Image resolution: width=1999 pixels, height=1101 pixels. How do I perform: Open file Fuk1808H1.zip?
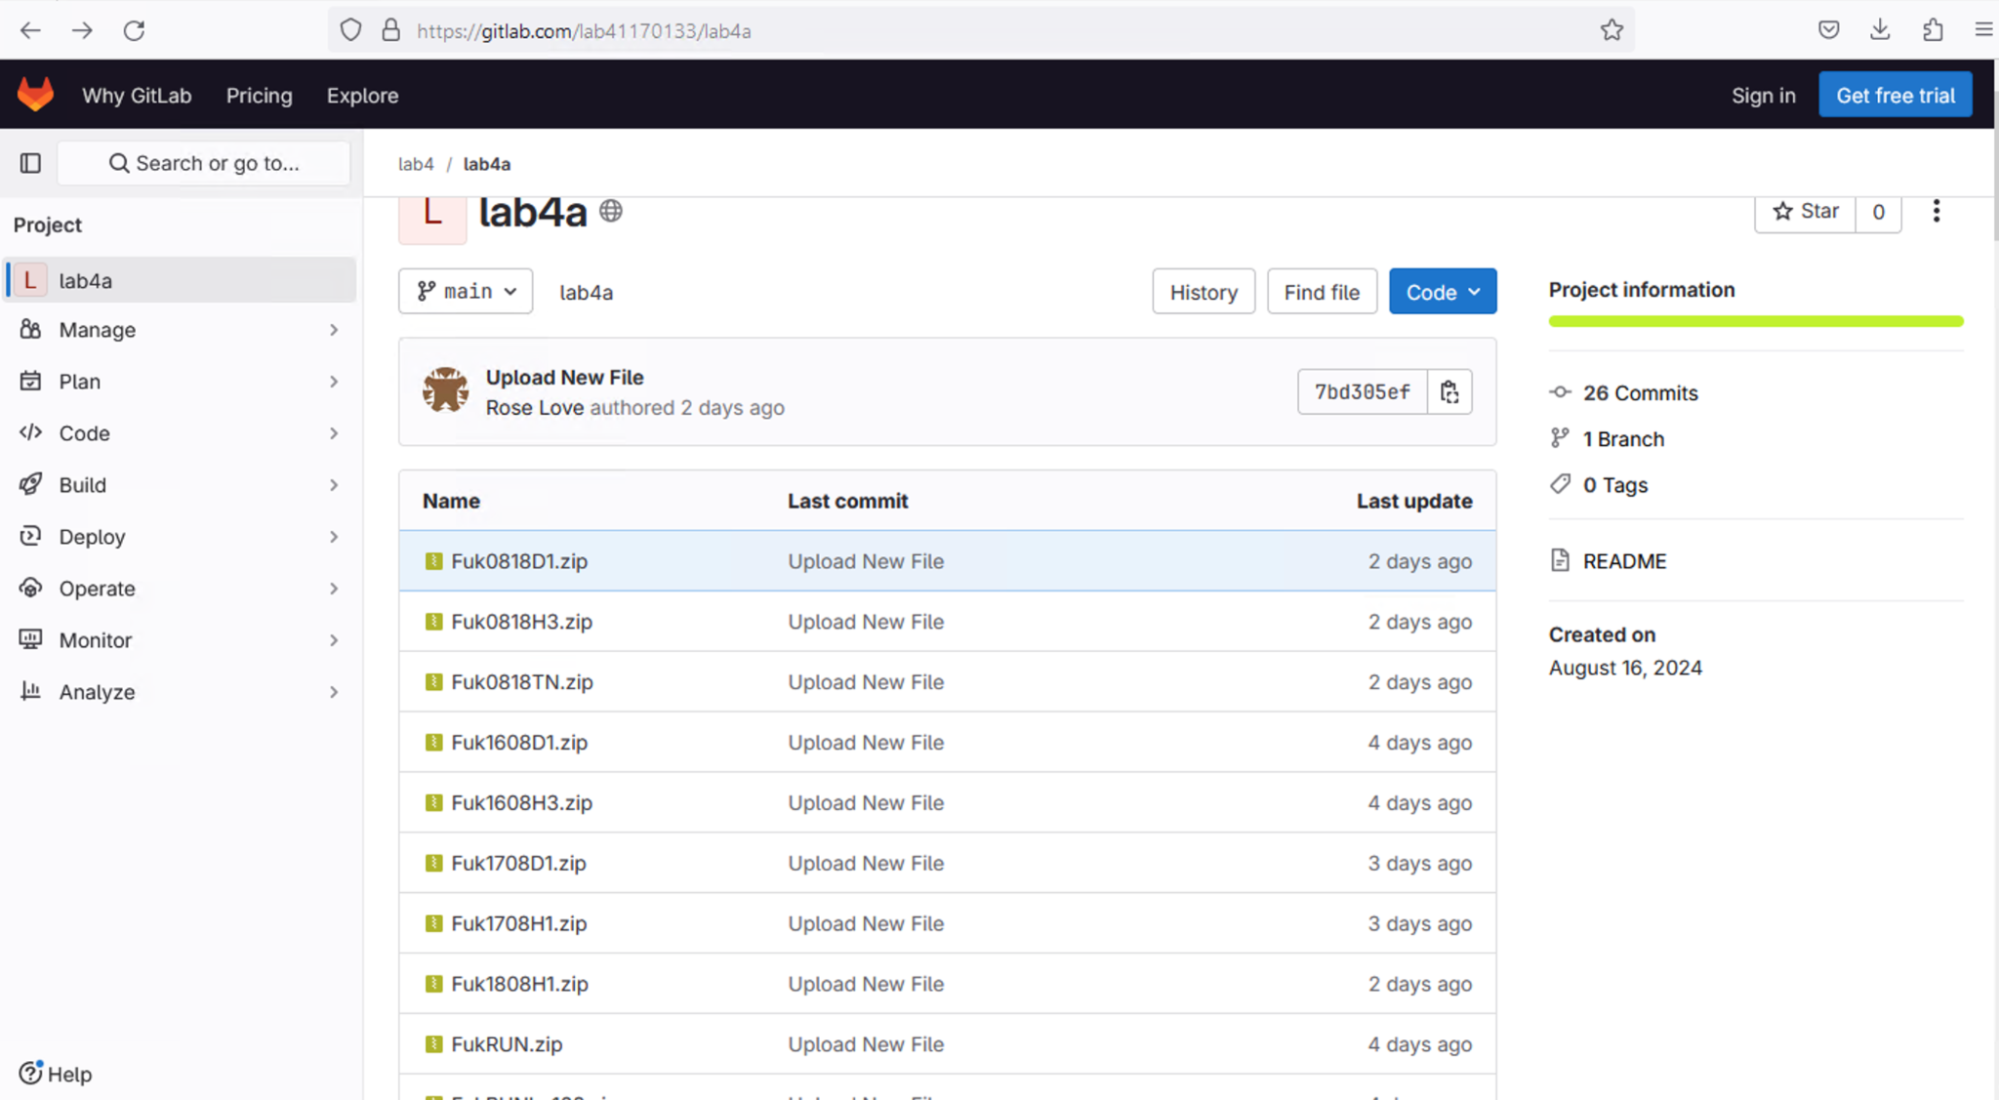(519, 984)
